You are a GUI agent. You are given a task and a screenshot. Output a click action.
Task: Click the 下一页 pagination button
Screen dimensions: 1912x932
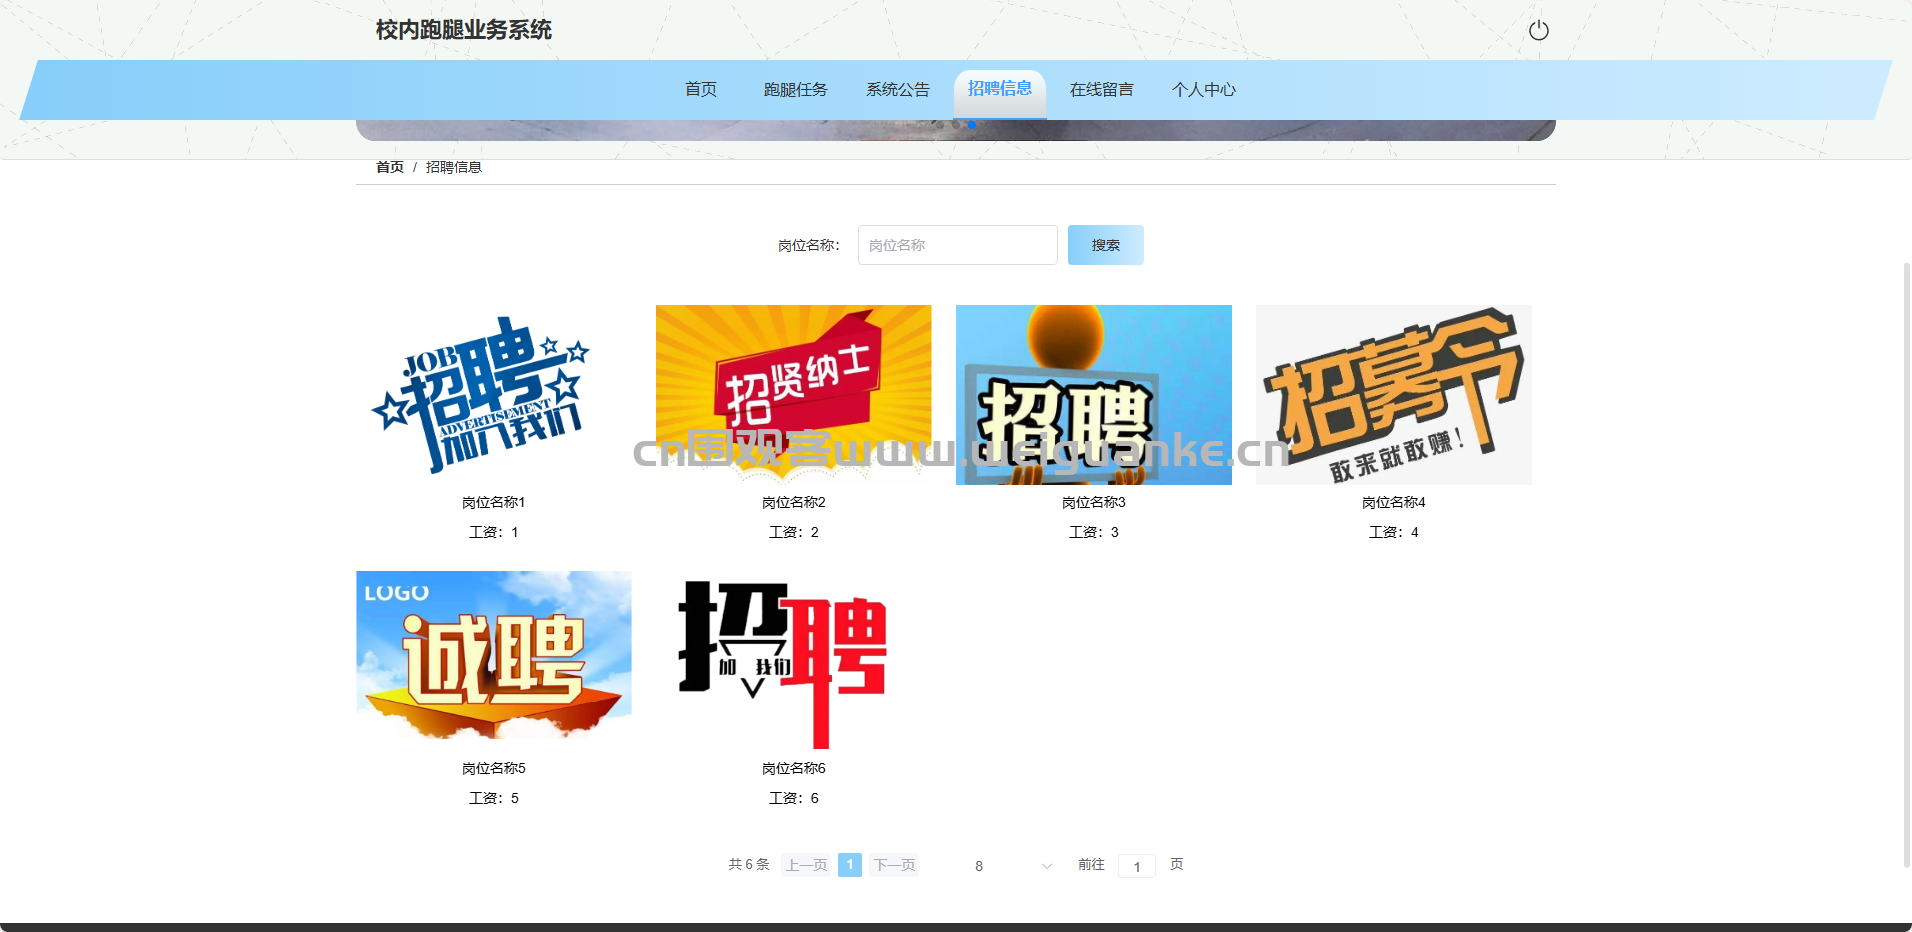[x=894, y=865]
